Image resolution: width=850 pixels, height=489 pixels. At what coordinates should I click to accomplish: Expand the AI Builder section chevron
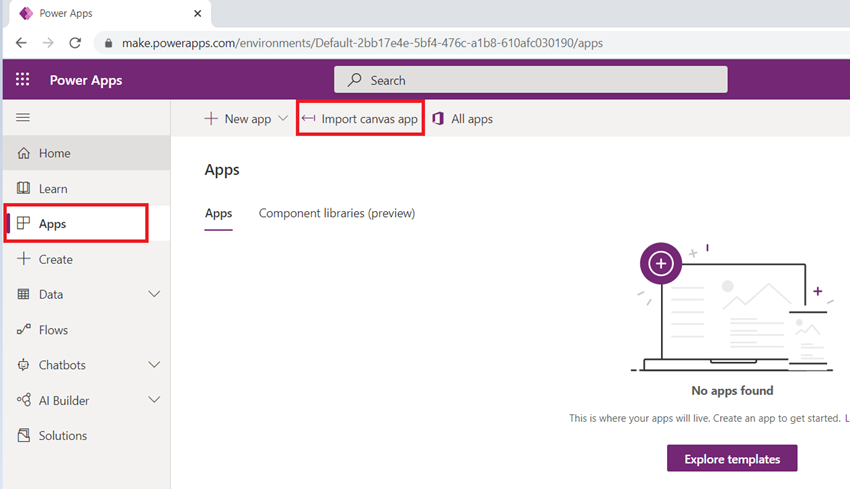click(x=154, y=400)
